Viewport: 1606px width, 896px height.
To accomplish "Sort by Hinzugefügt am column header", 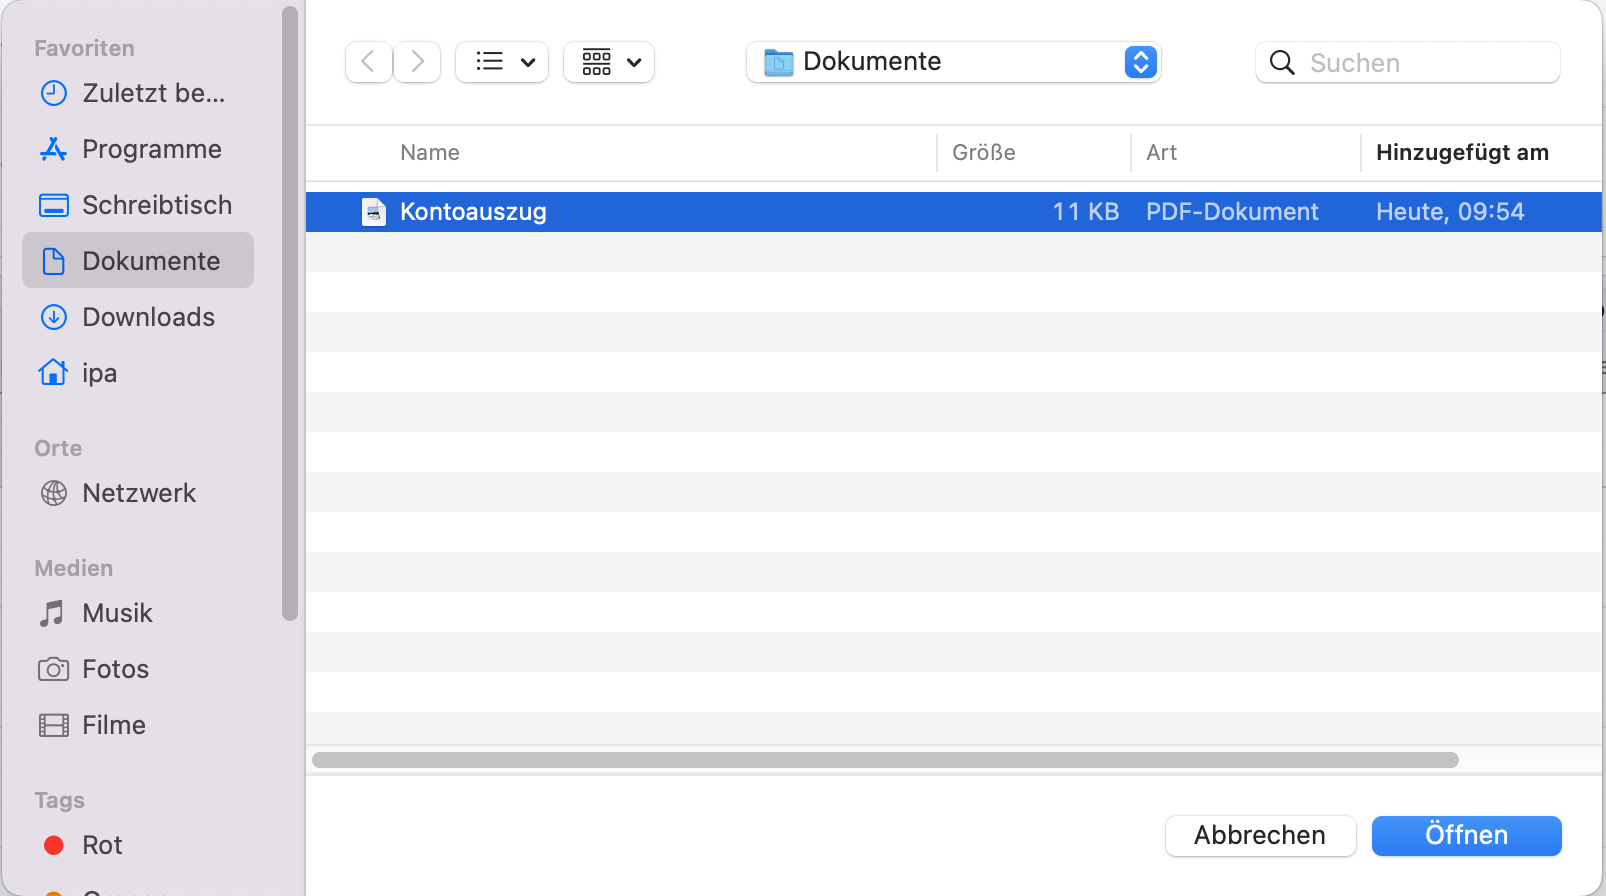I will [1462, 153].
